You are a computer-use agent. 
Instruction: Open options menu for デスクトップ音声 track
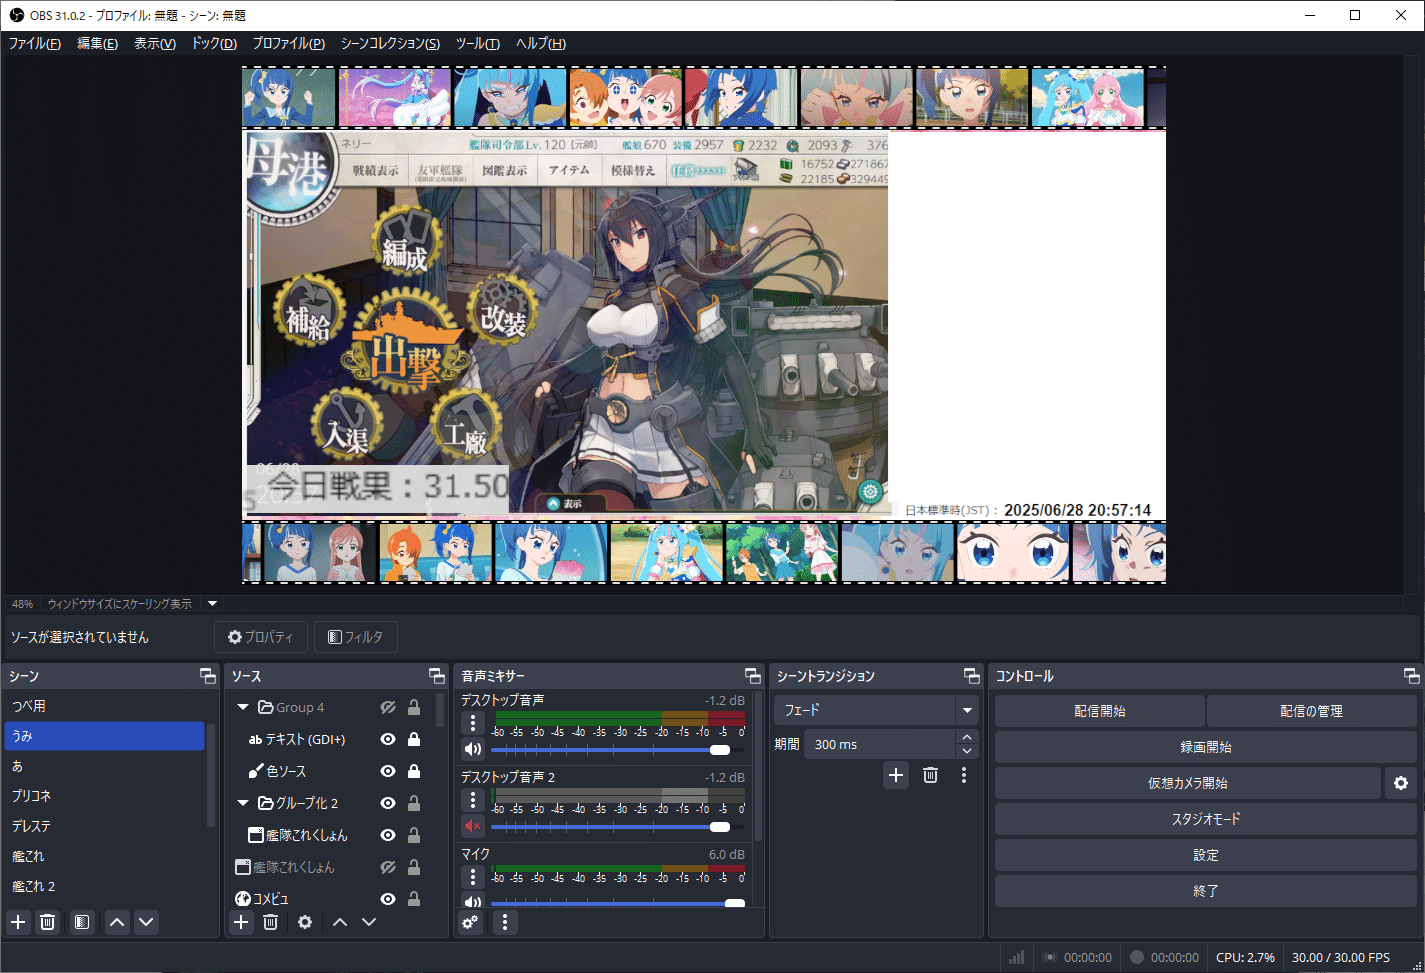[x=473, y=722]
